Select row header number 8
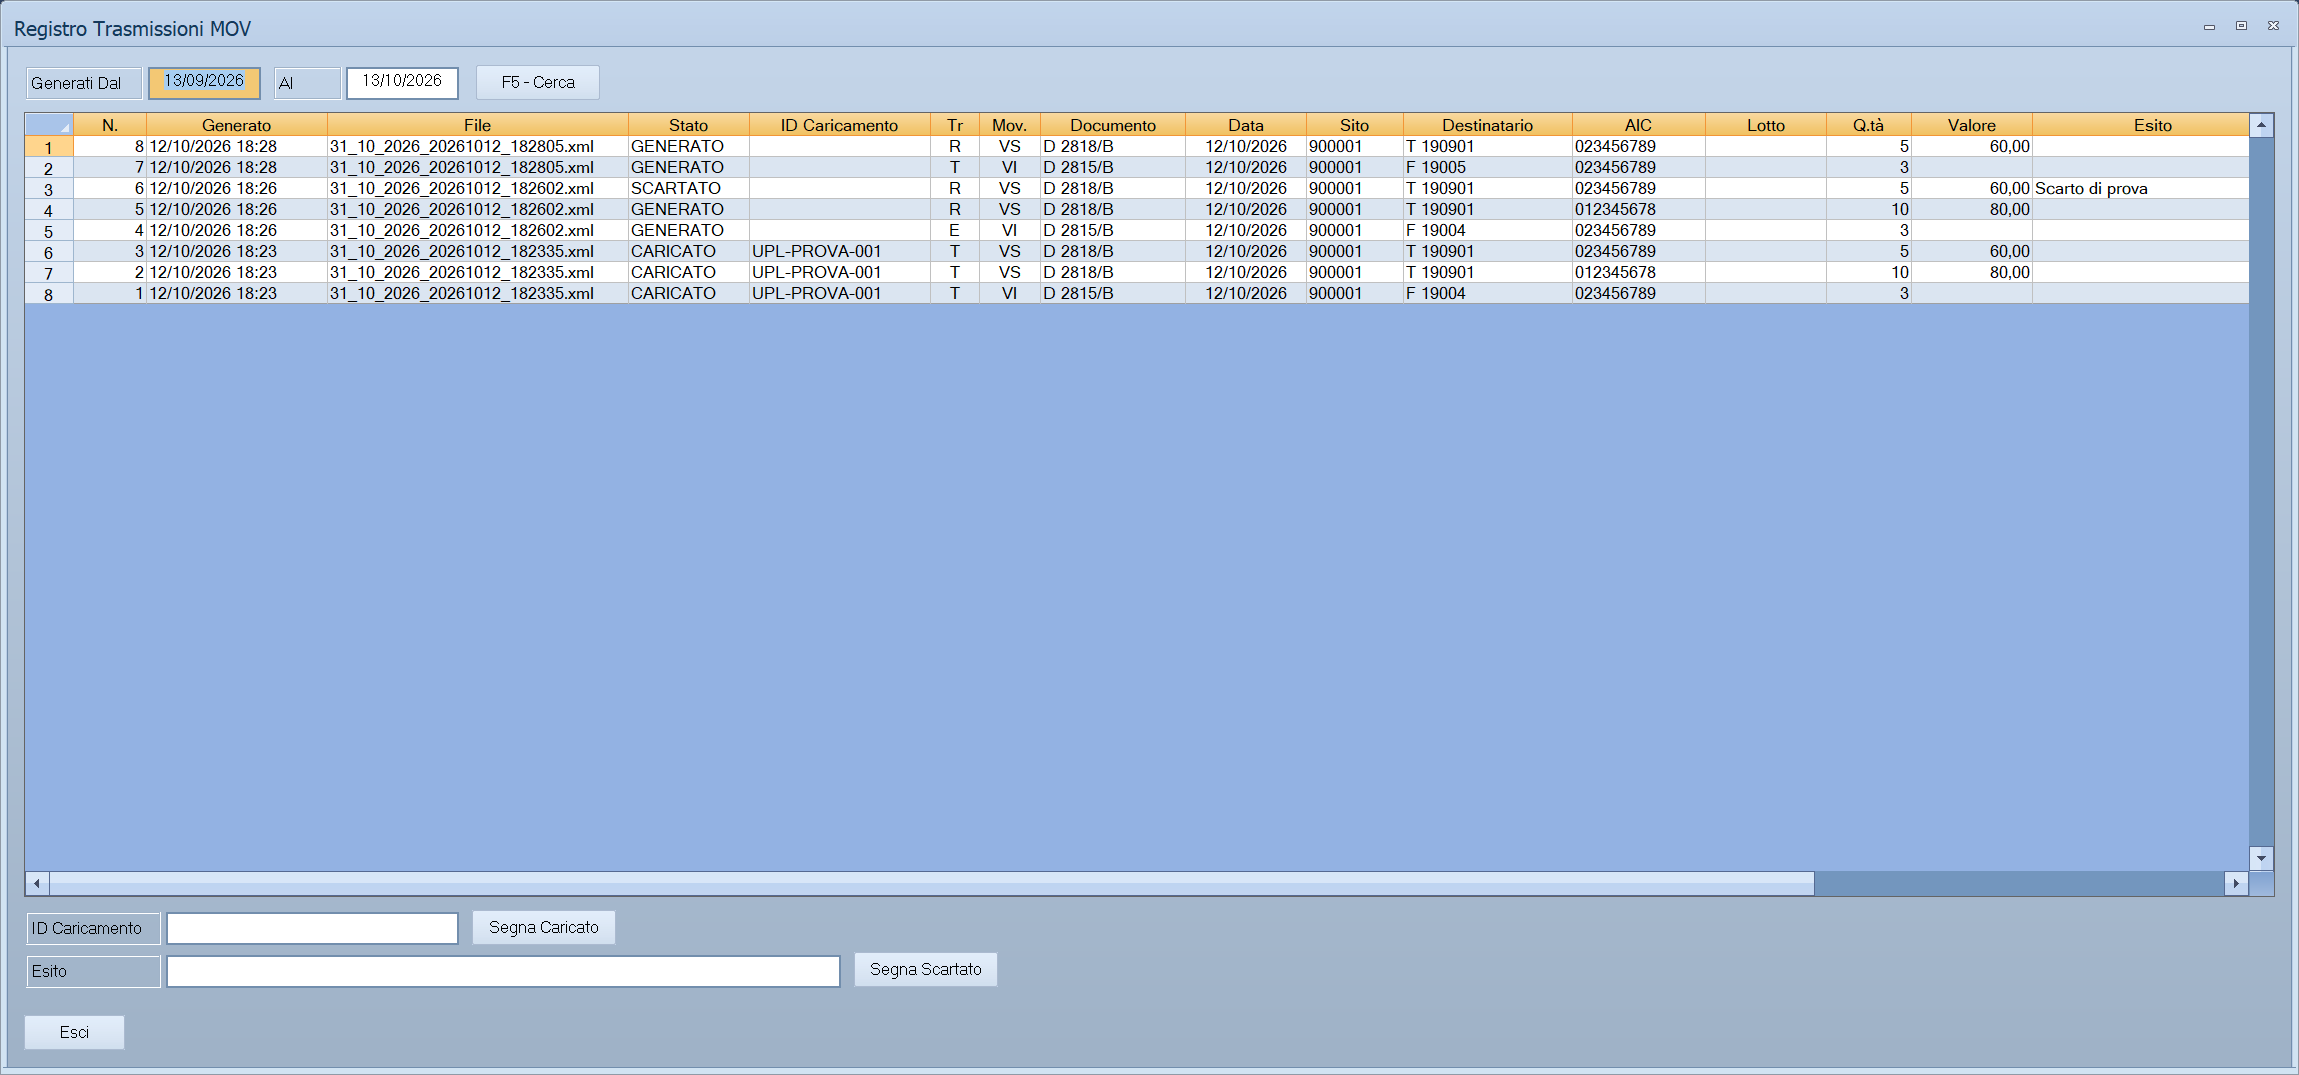Viewport: 2299px width, 1075px height. click(49, 294)
